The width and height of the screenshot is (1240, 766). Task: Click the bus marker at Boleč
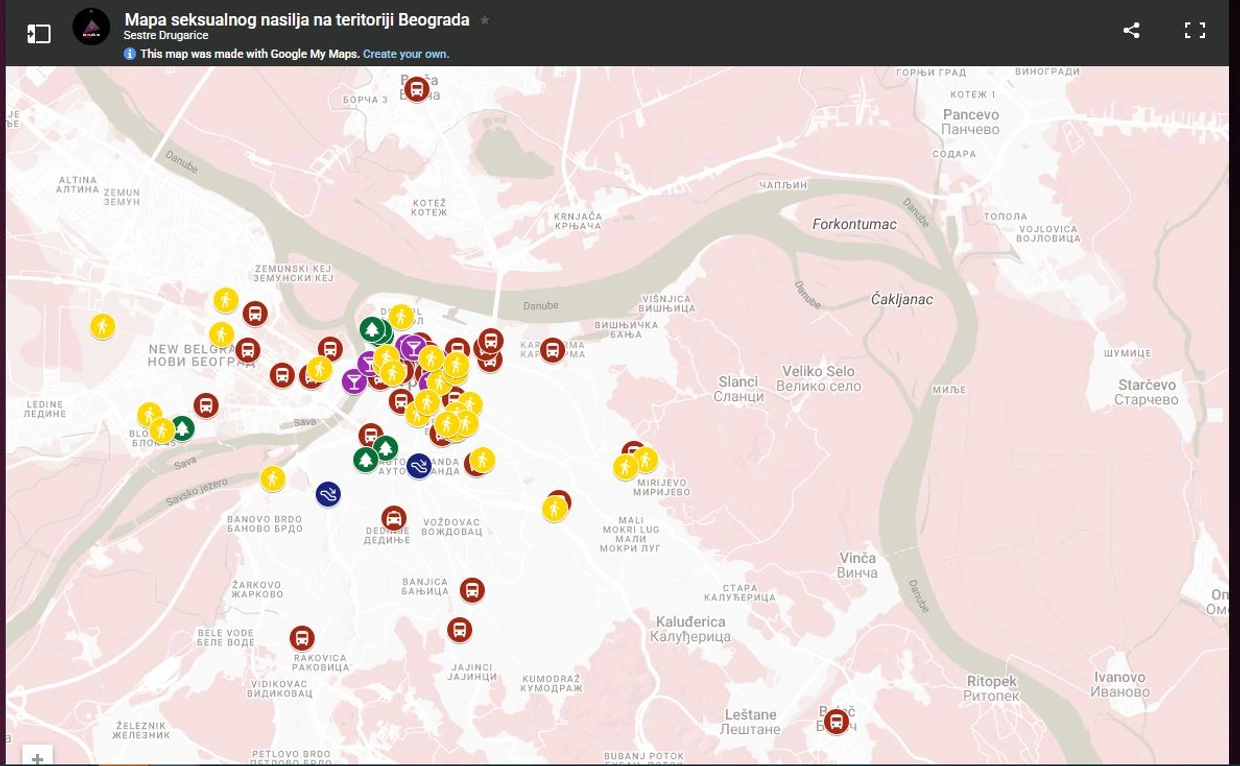pyautogui.click(x=836, y=721)
